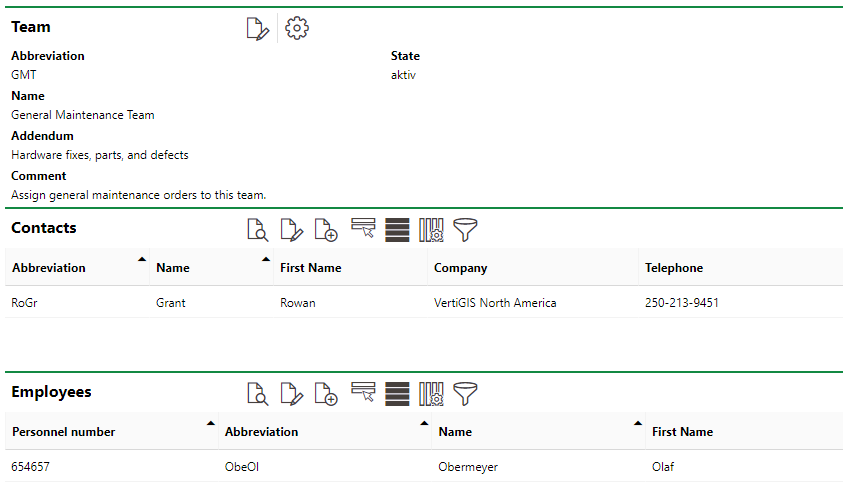Click the Telephone column header in Contacts
This screenshot has height=489, width=843.
[x=674, y=268]
